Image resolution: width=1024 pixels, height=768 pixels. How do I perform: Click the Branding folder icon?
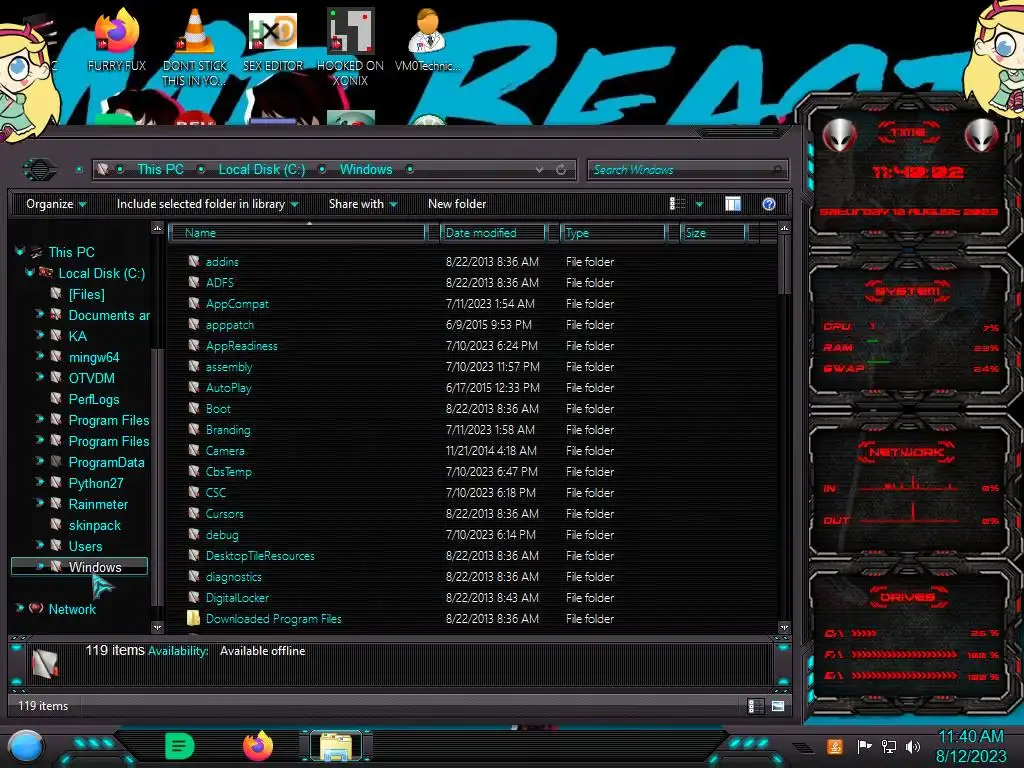[x=194, y=429]
